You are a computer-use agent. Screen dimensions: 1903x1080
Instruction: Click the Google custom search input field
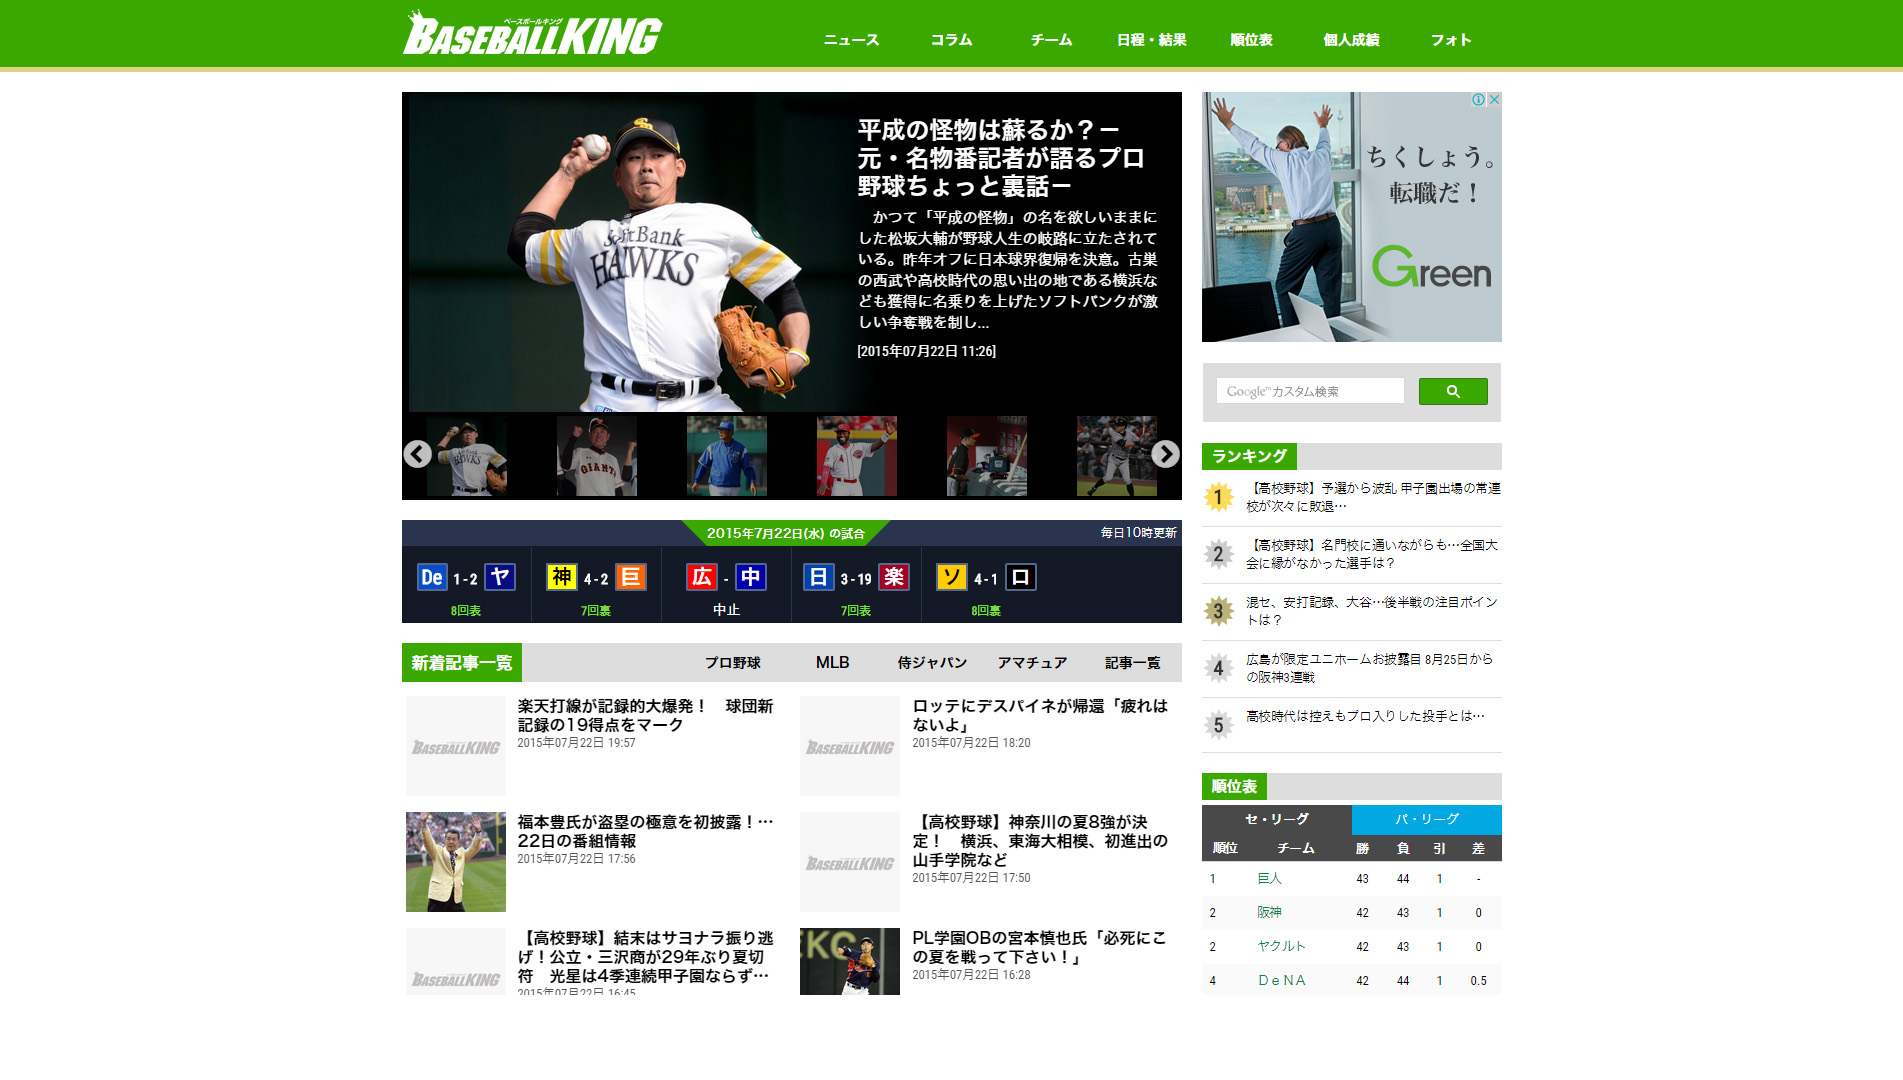[x=1310, y=391]
